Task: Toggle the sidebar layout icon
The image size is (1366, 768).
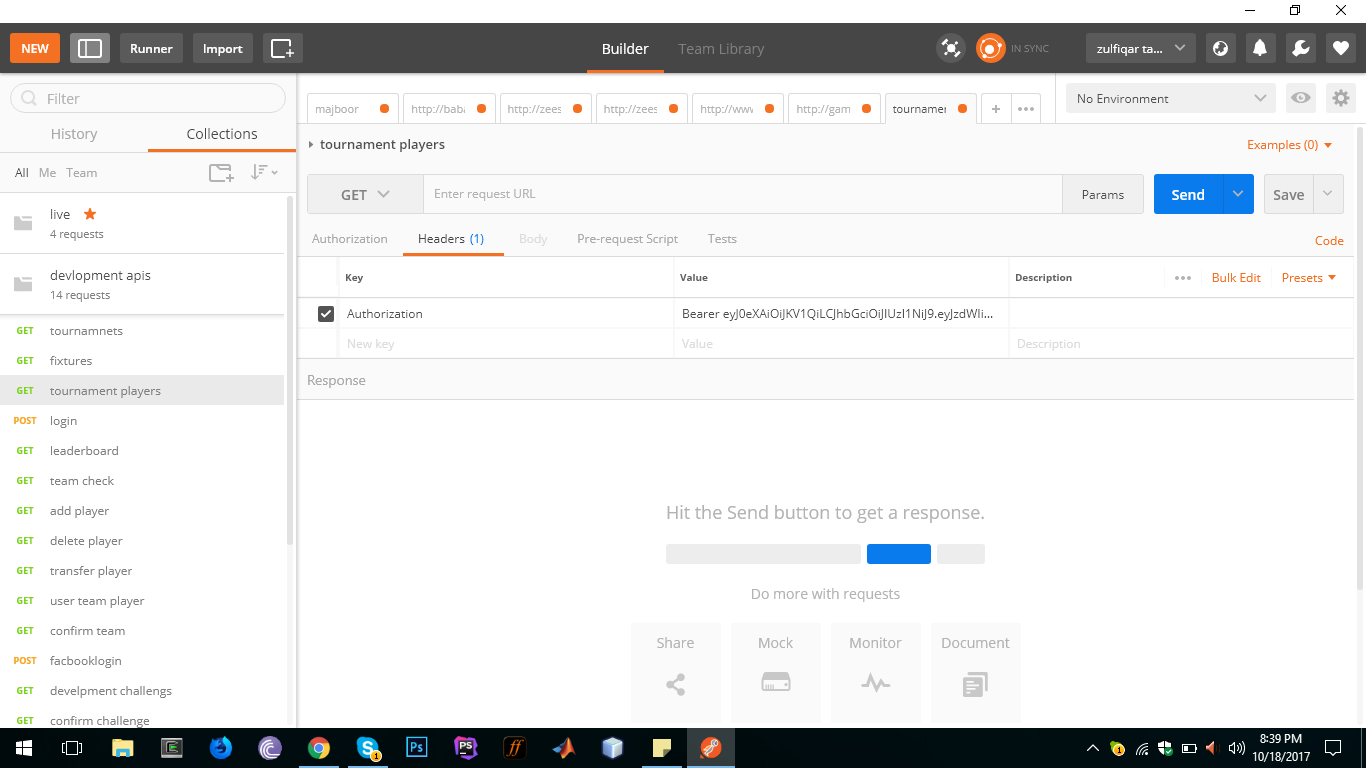Action: click(90, 48)
